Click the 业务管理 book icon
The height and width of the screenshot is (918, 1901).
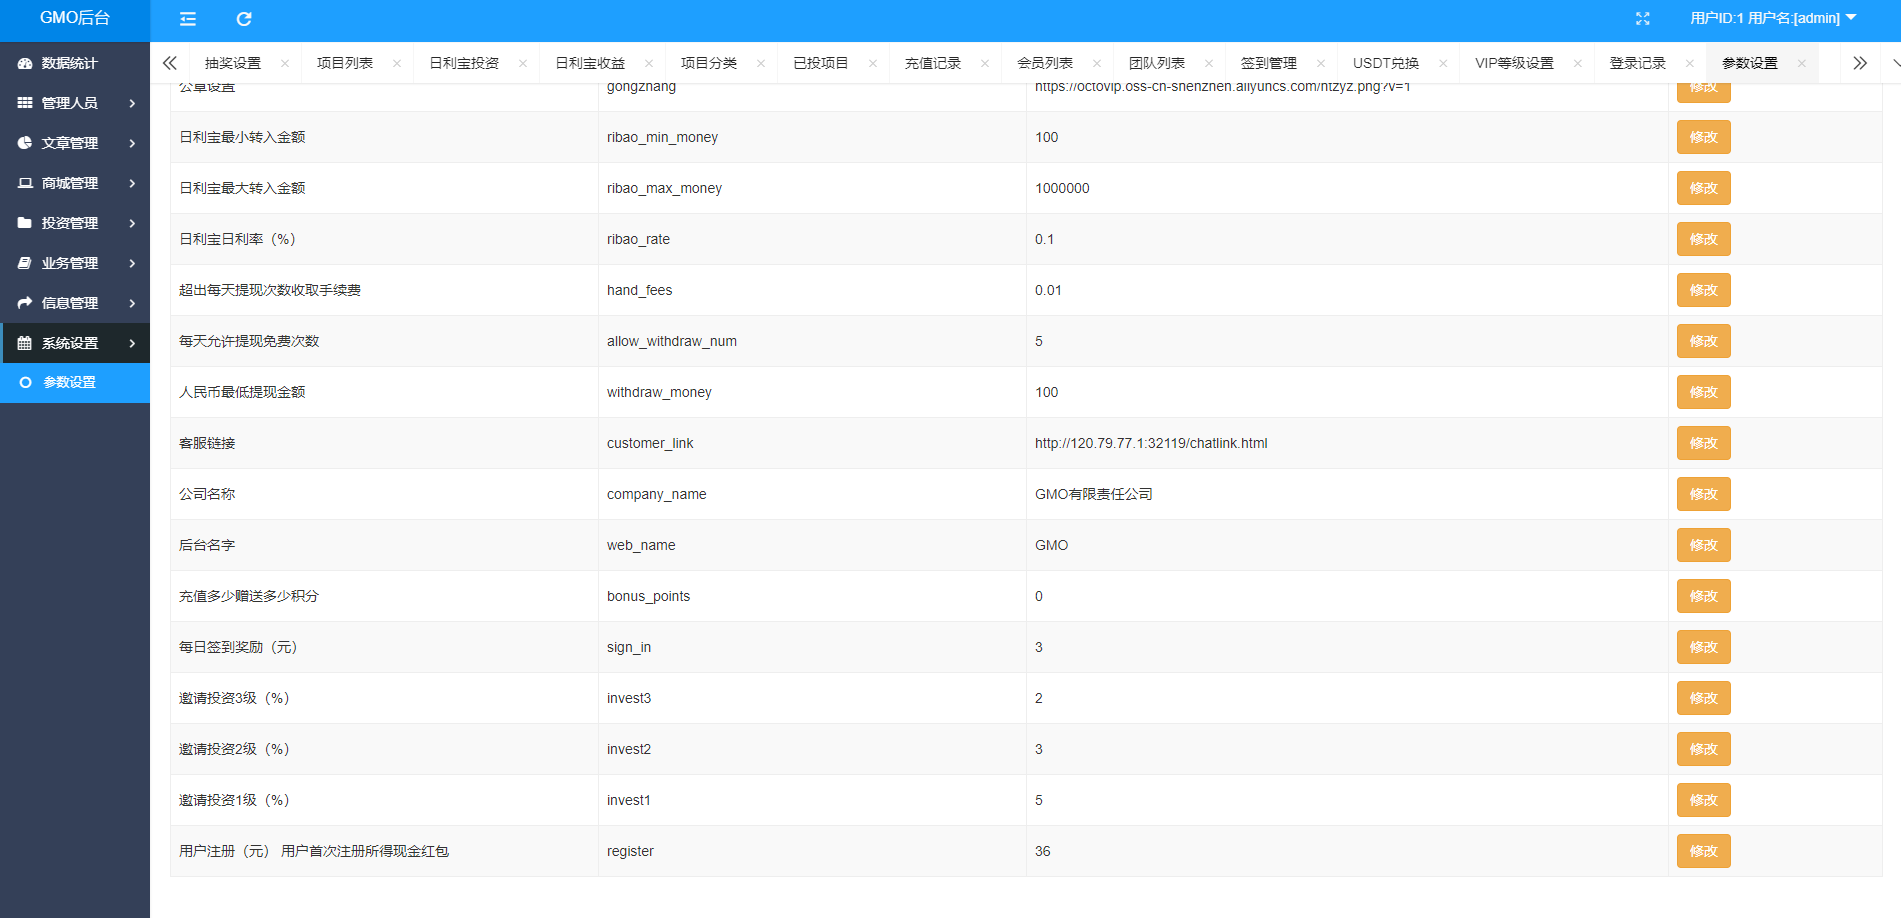pyautogui.click(x=24, y=262)
